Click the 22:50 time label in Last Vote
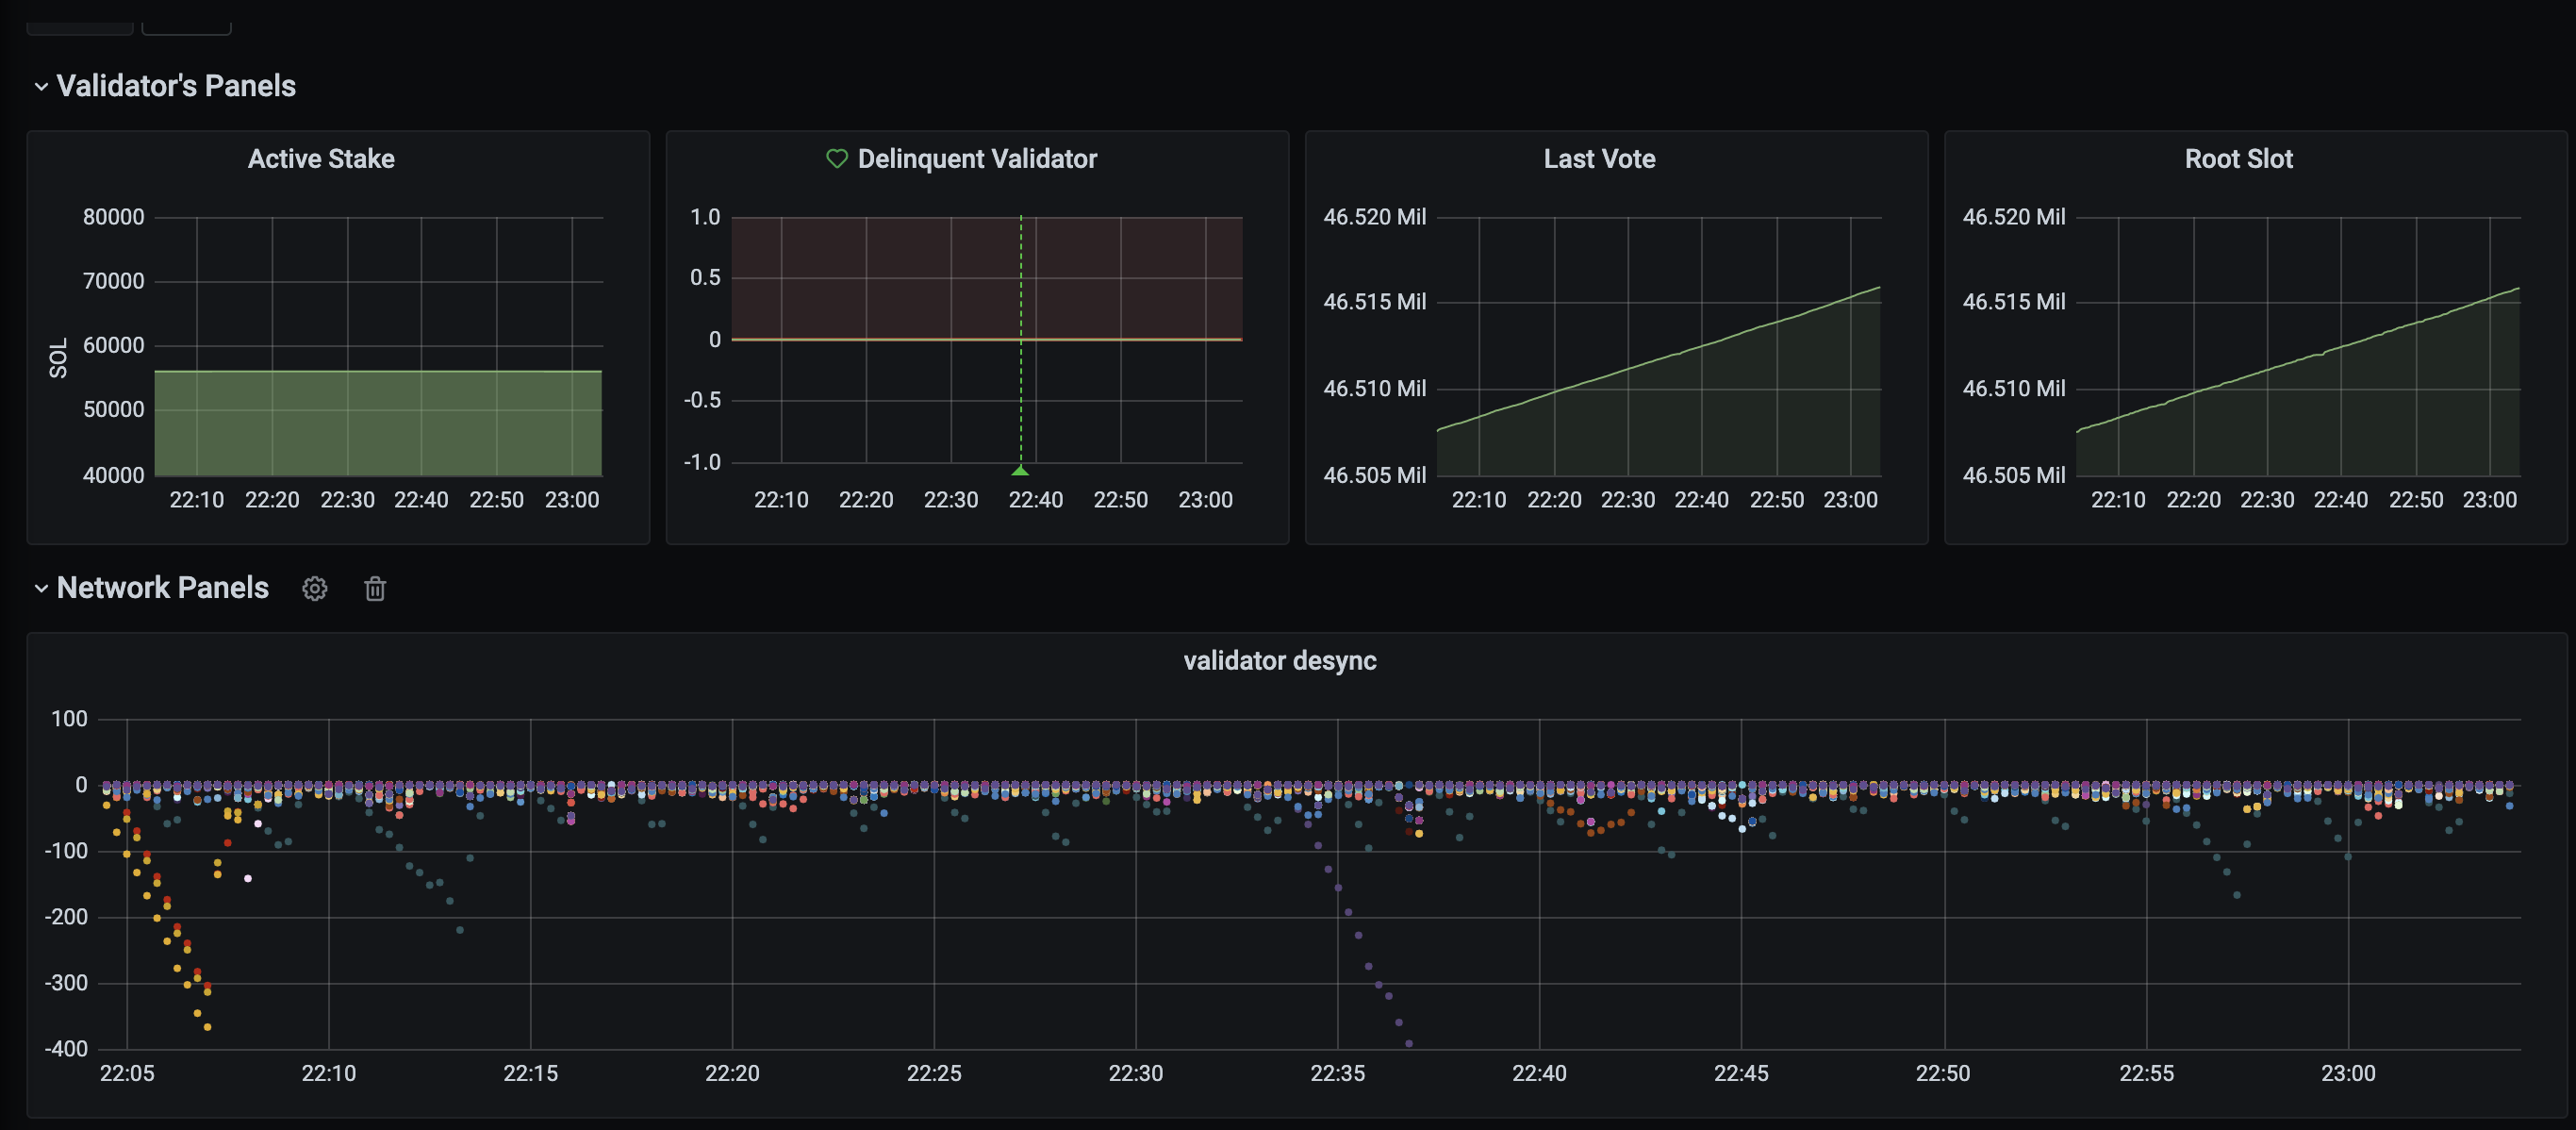The width and height of the screenshot is (2576, 1130). 1776,500
